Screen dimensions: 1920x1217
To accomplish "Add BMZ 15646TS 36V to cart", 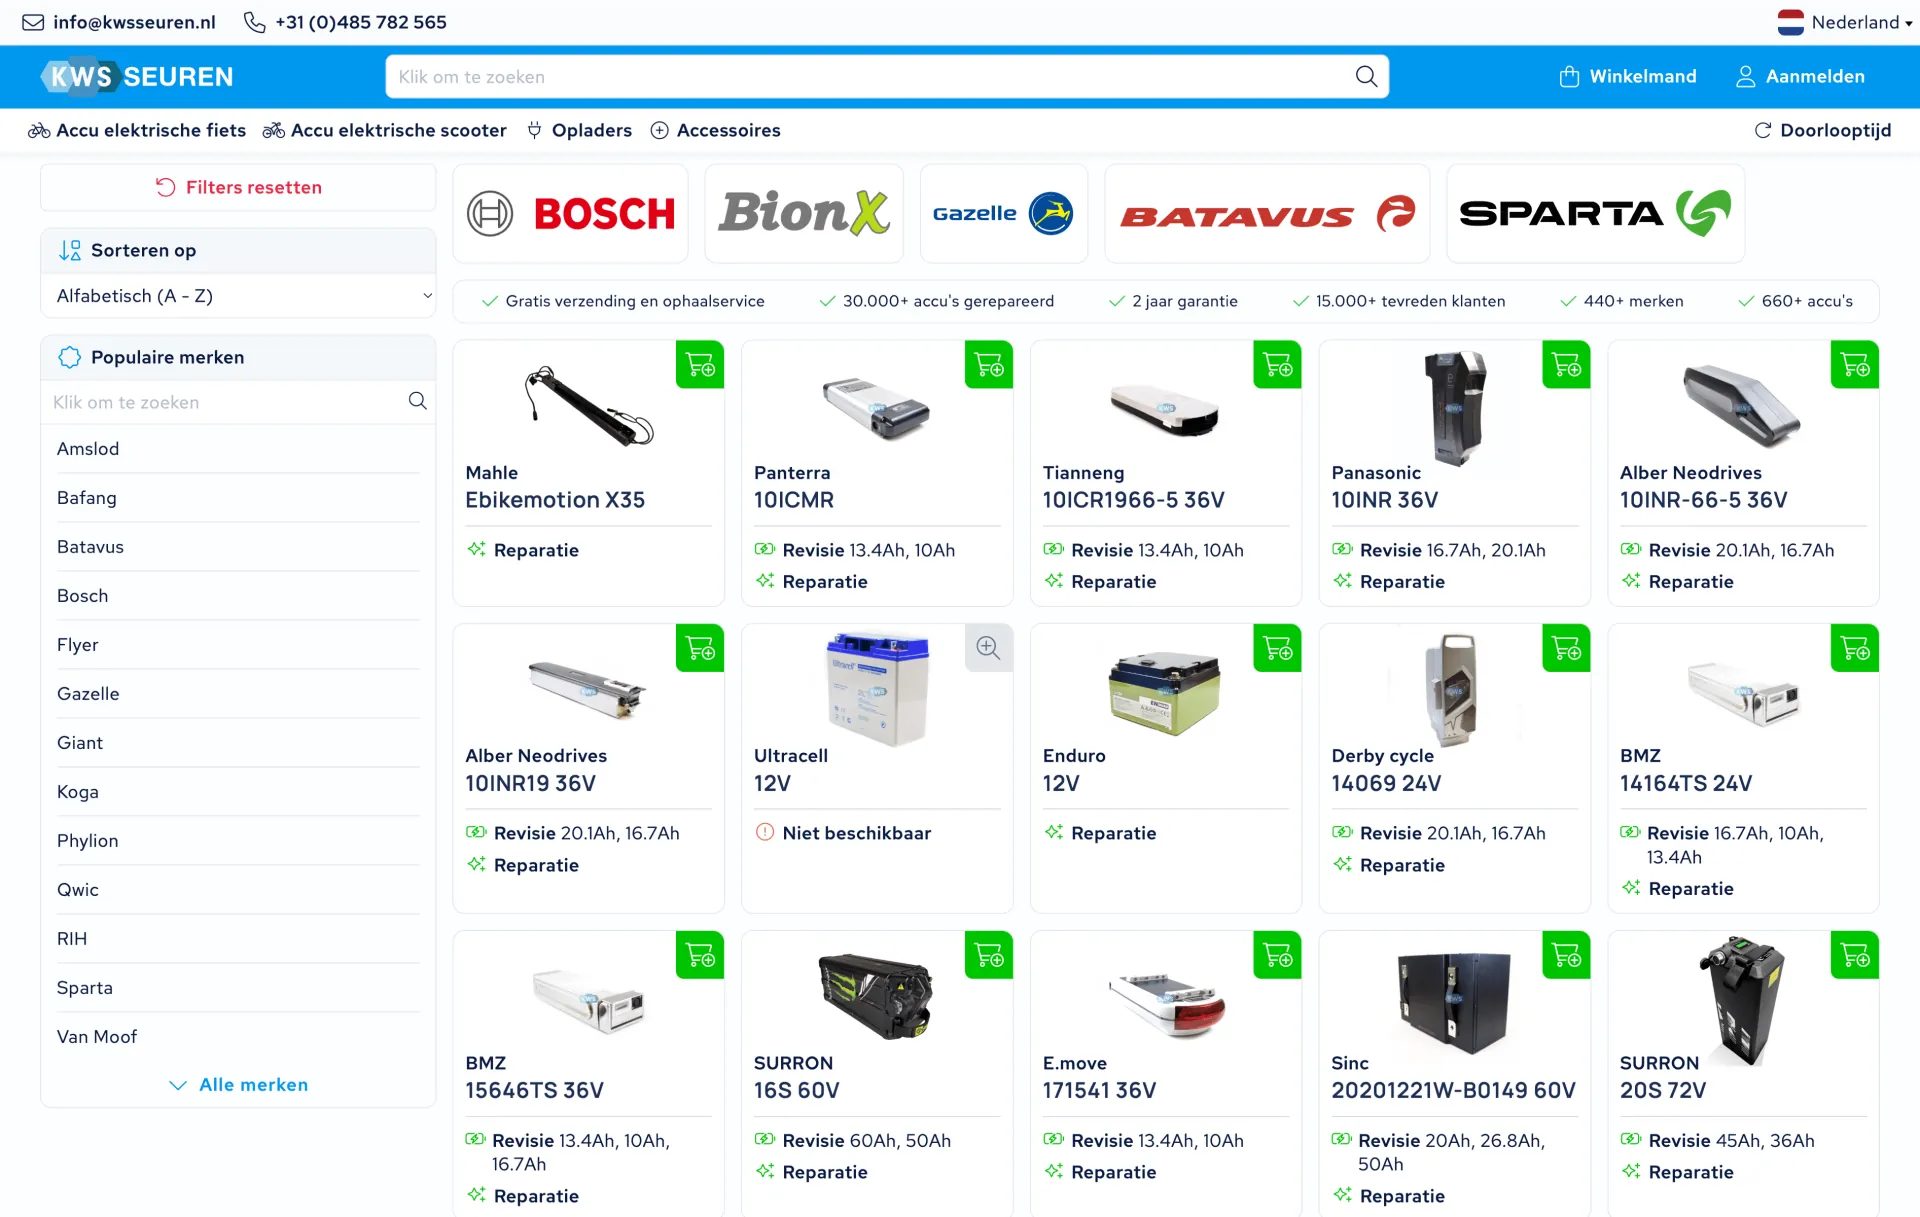I will pos(700,955).
